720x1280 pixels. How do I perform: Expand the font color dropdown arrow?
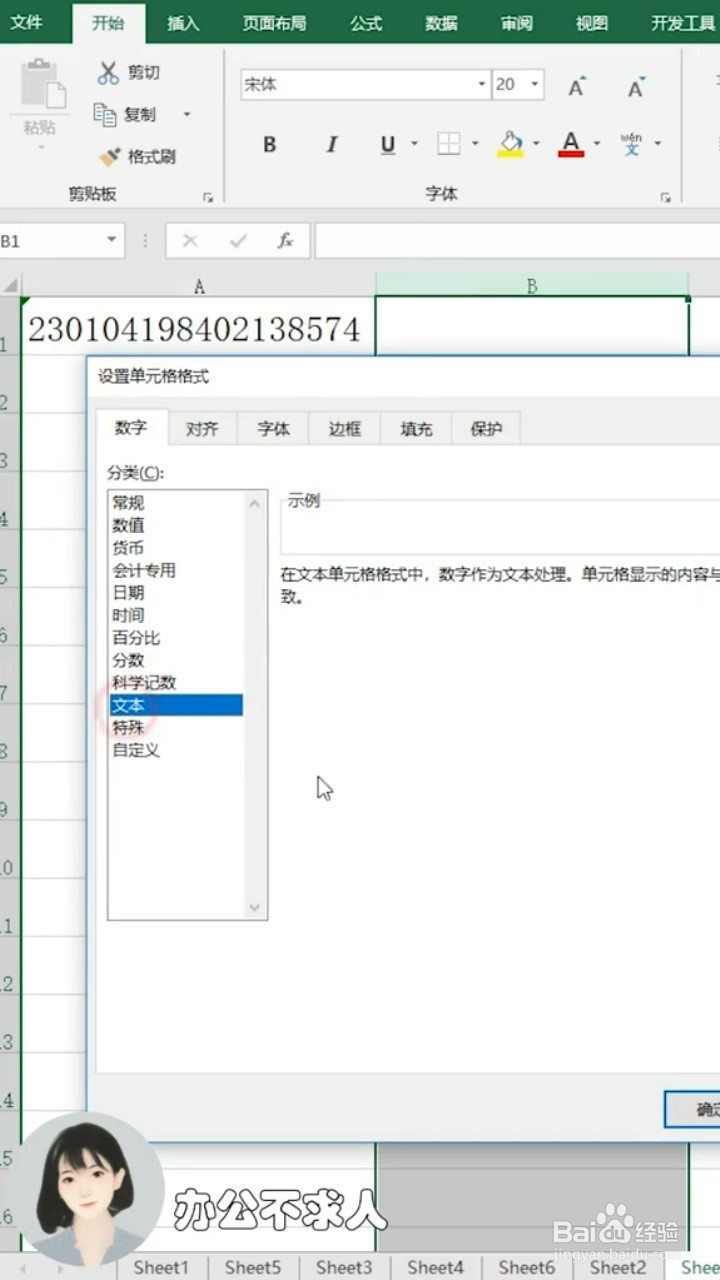point(597,144)
